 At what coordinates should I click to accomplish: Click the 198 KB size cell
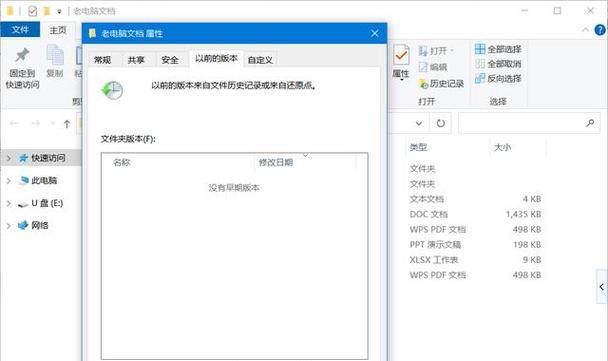(527, 245)
